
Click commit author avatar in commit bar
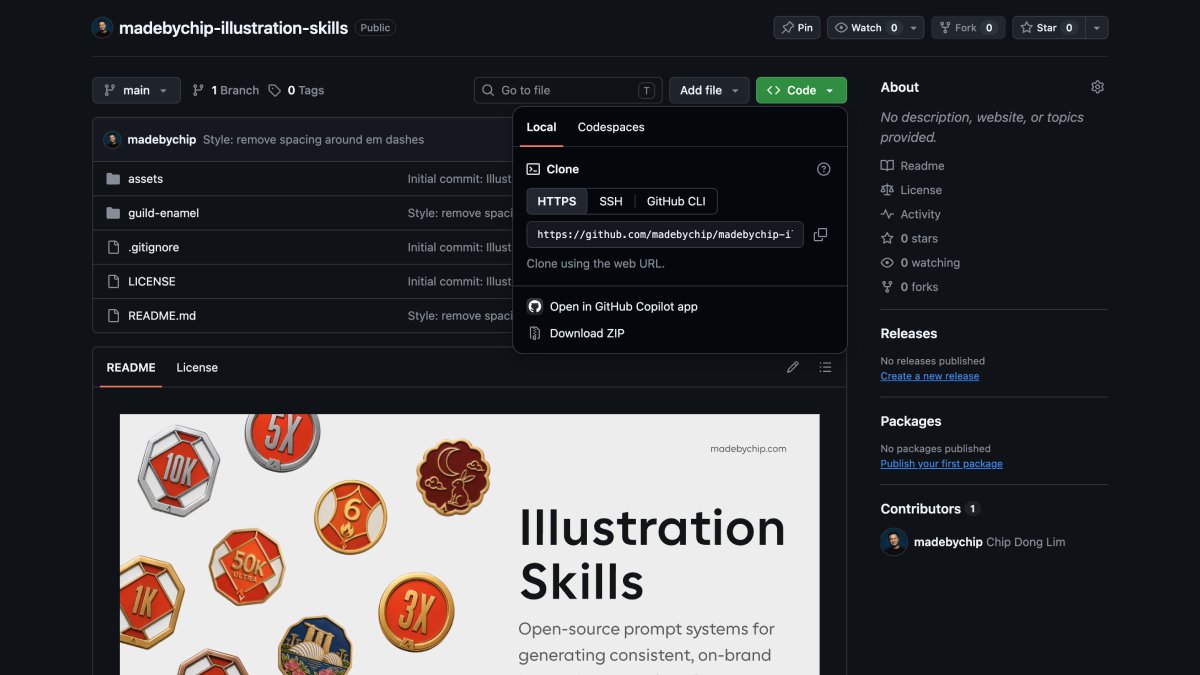[113, 139]
